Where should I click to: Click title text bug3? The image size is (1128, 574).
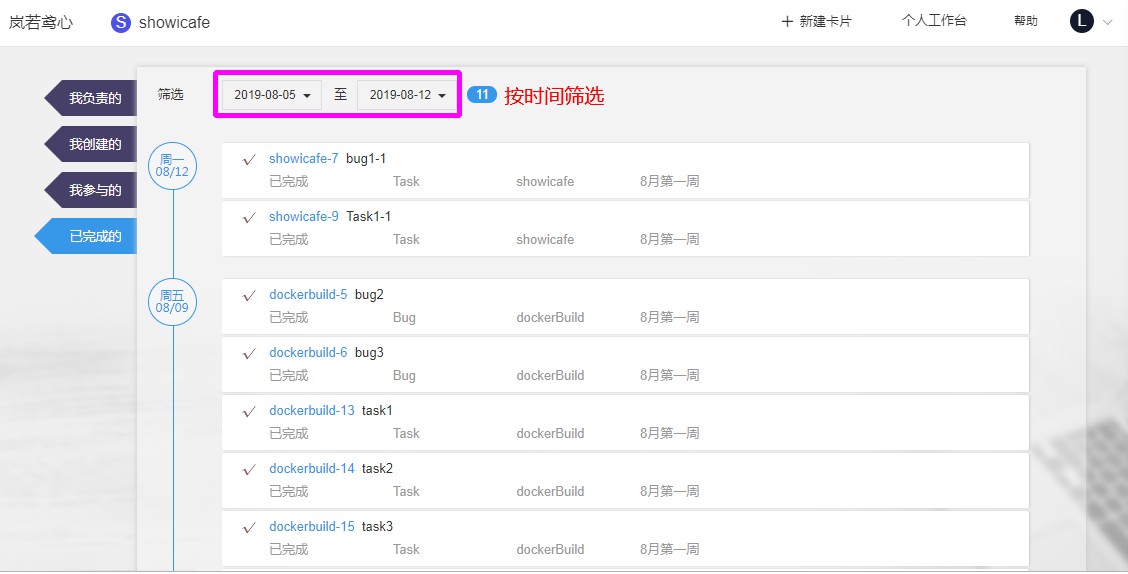(369, 352)
